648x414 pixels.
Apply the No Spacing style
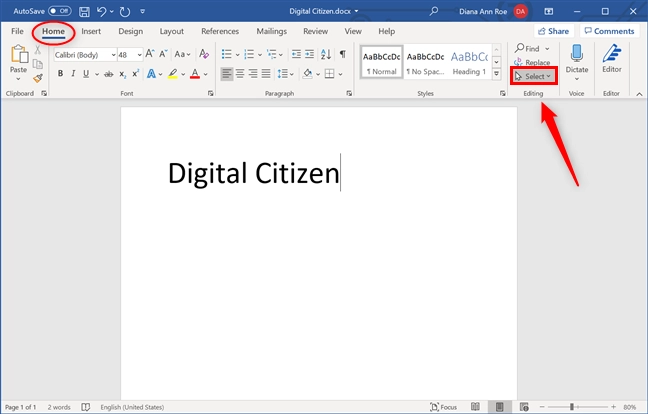425,62
